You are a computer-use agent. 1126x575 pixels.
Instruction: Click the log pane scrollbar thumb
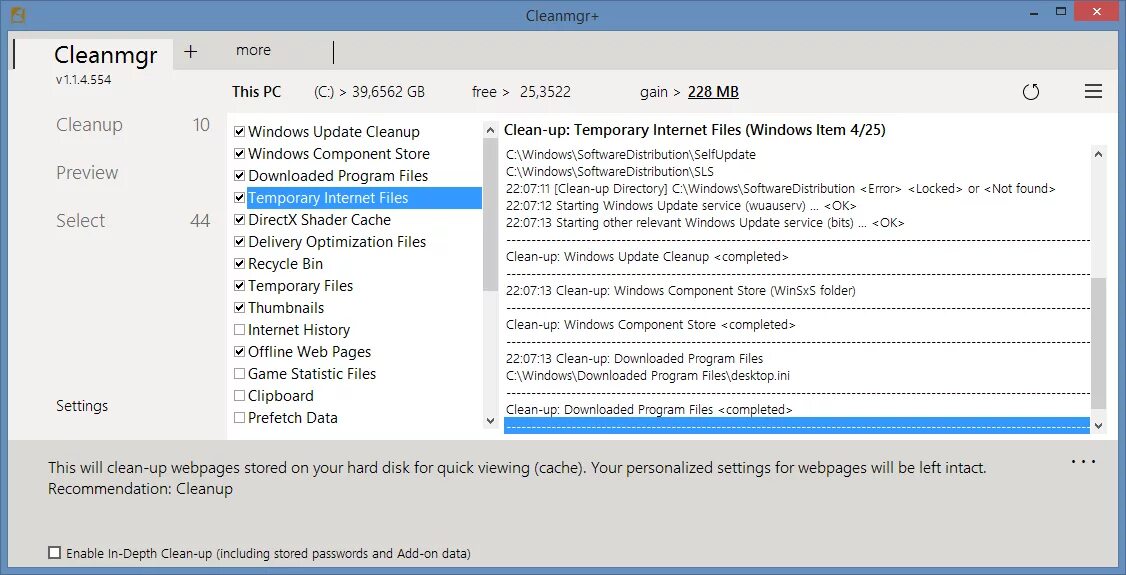(1099, 343)
